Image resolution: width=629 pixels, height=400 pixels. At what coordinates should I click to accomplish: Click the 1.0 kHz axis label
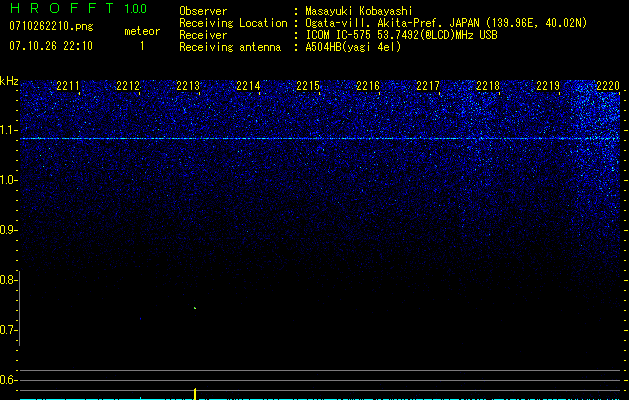pyautogui.click(x=9, y=180)
